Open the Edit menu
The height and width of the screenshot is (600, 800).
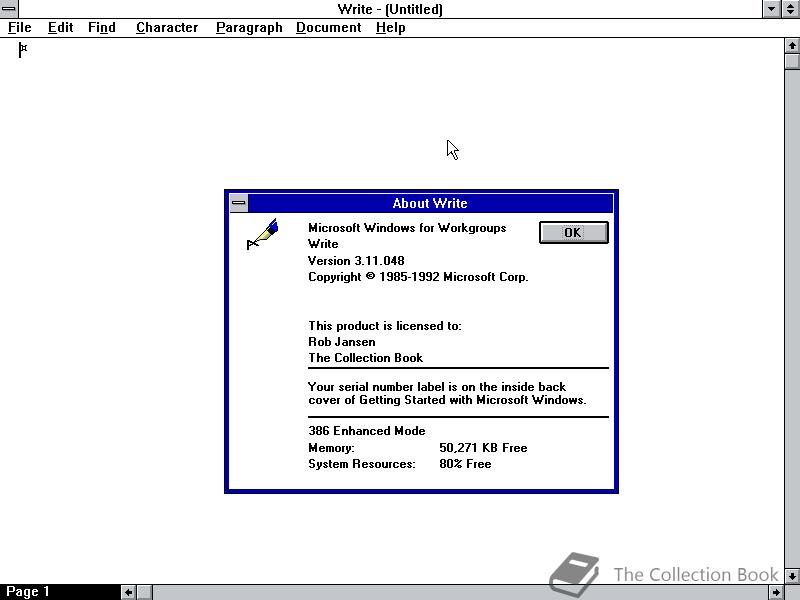pyautogui.click(x=60, y=28)
